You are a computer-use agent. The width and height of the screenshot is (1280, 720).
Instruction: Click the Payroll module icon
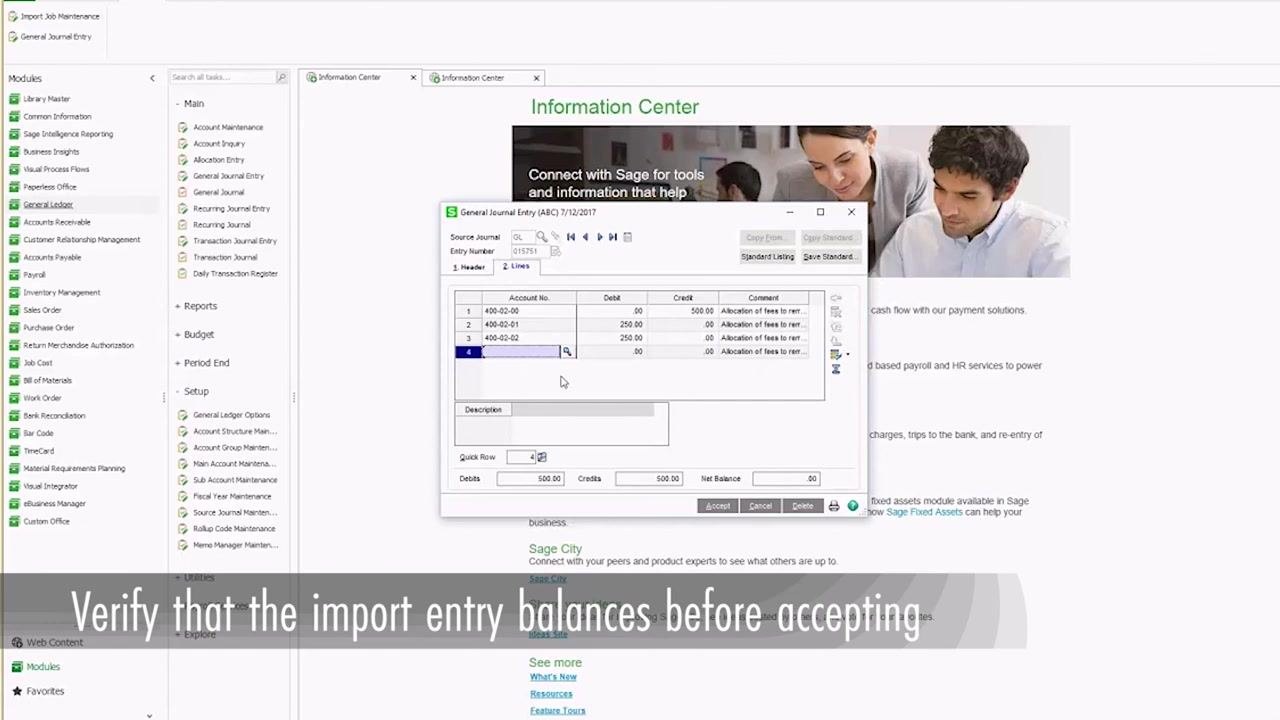click(14, 275)
